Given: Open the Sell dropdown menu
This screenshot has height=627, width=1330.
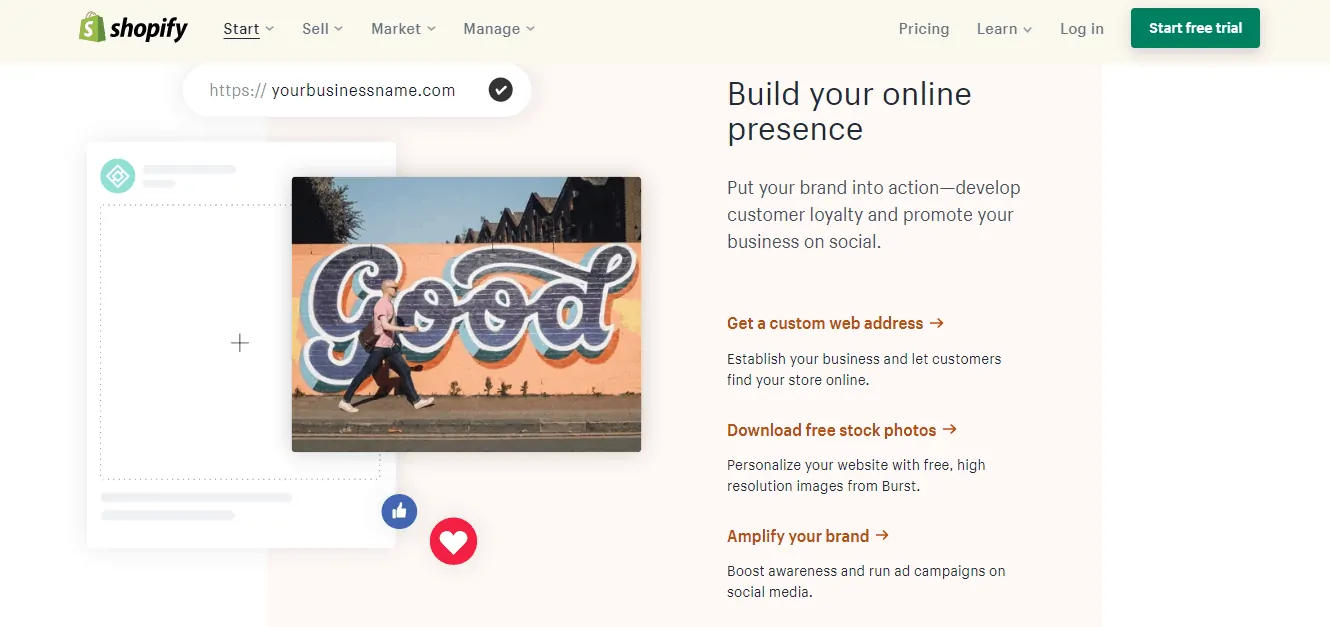Looking at the screenshot, I should 322,29.
